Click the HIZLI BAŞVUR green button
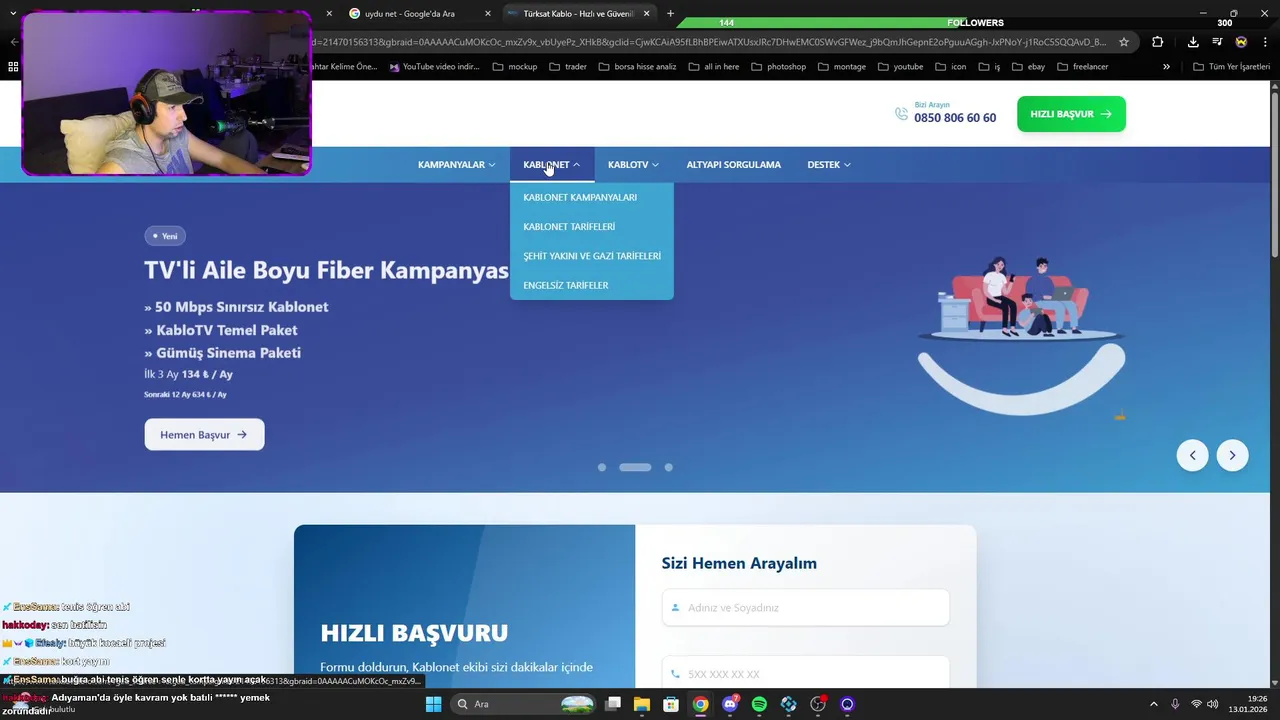The image size is (1280, 720). point(1071,114)
